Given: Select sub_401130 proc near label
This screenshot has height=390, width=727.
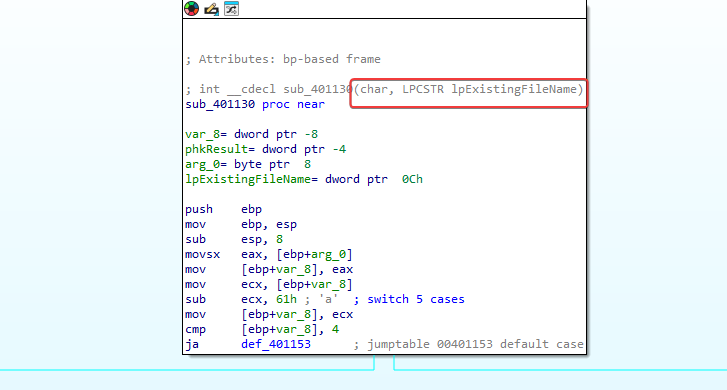Looking at the screenshot, I should coord(255,104).
